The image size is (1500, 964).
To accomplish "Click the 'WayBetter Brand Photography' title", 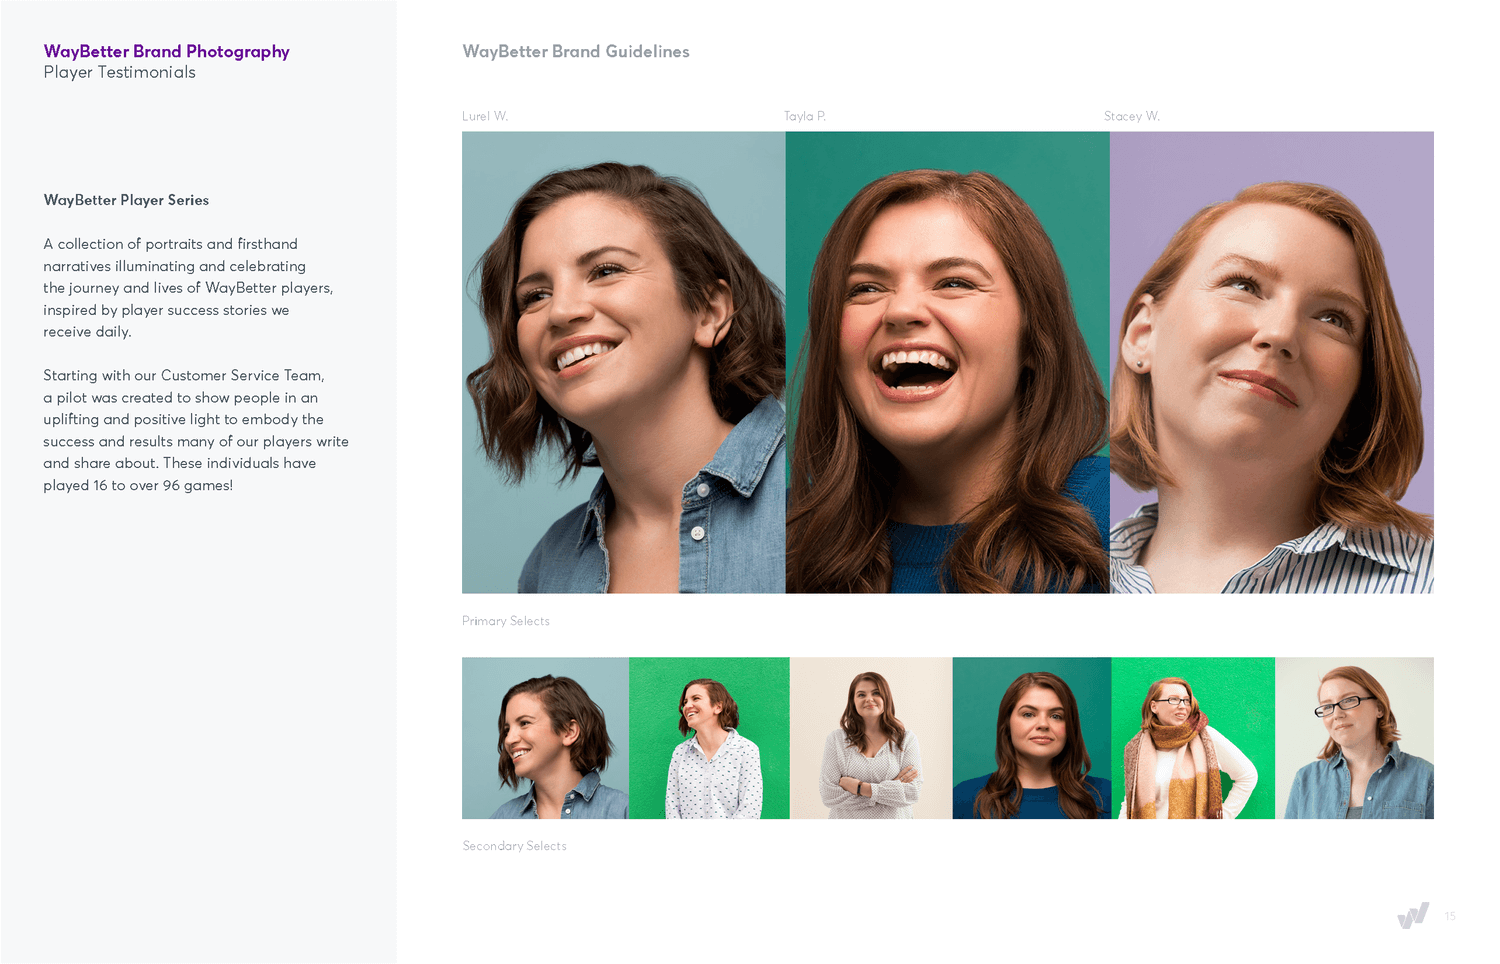I will (x=166, y=51).
